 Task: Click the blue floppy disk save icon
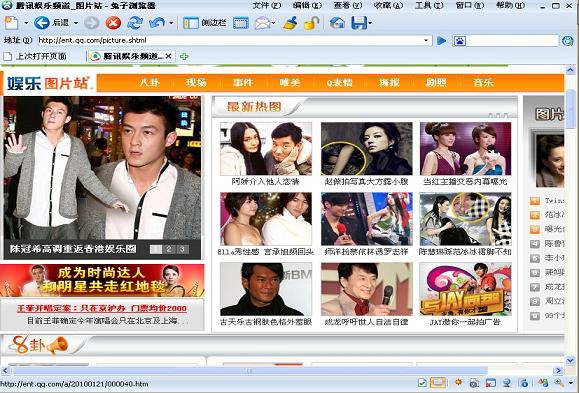tap(359, 23)
